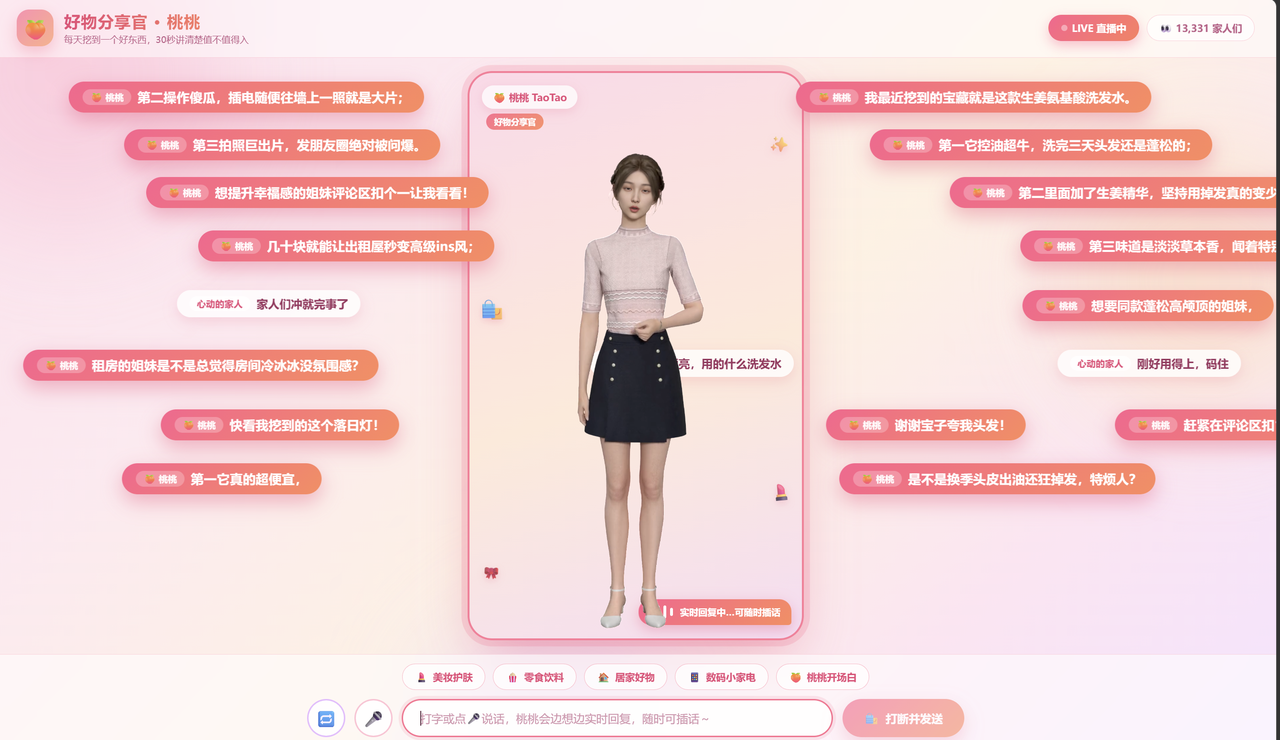Click bubble 租房的姐妹是不是总觉得房间冷冰冰没氛围感?
The image size is (1280, 740).
[x=201, y=365]
